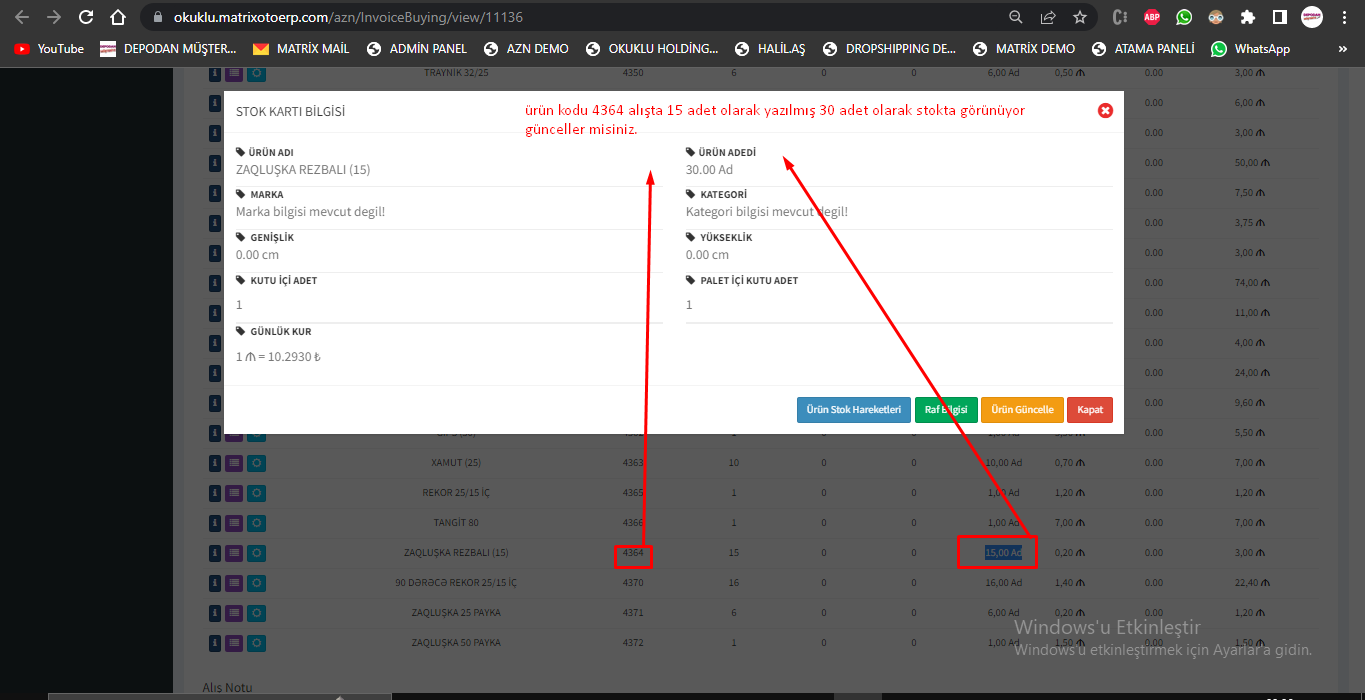The image size is (1365, 700).
Task: Bookmark this page with the star icon
Action: point(1079,17)
